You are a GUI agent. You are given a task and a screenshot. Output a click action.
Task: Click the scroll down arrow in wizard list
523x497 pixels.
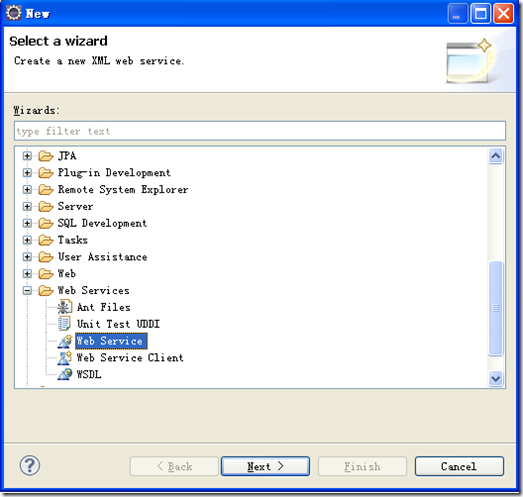click(496, 379)
